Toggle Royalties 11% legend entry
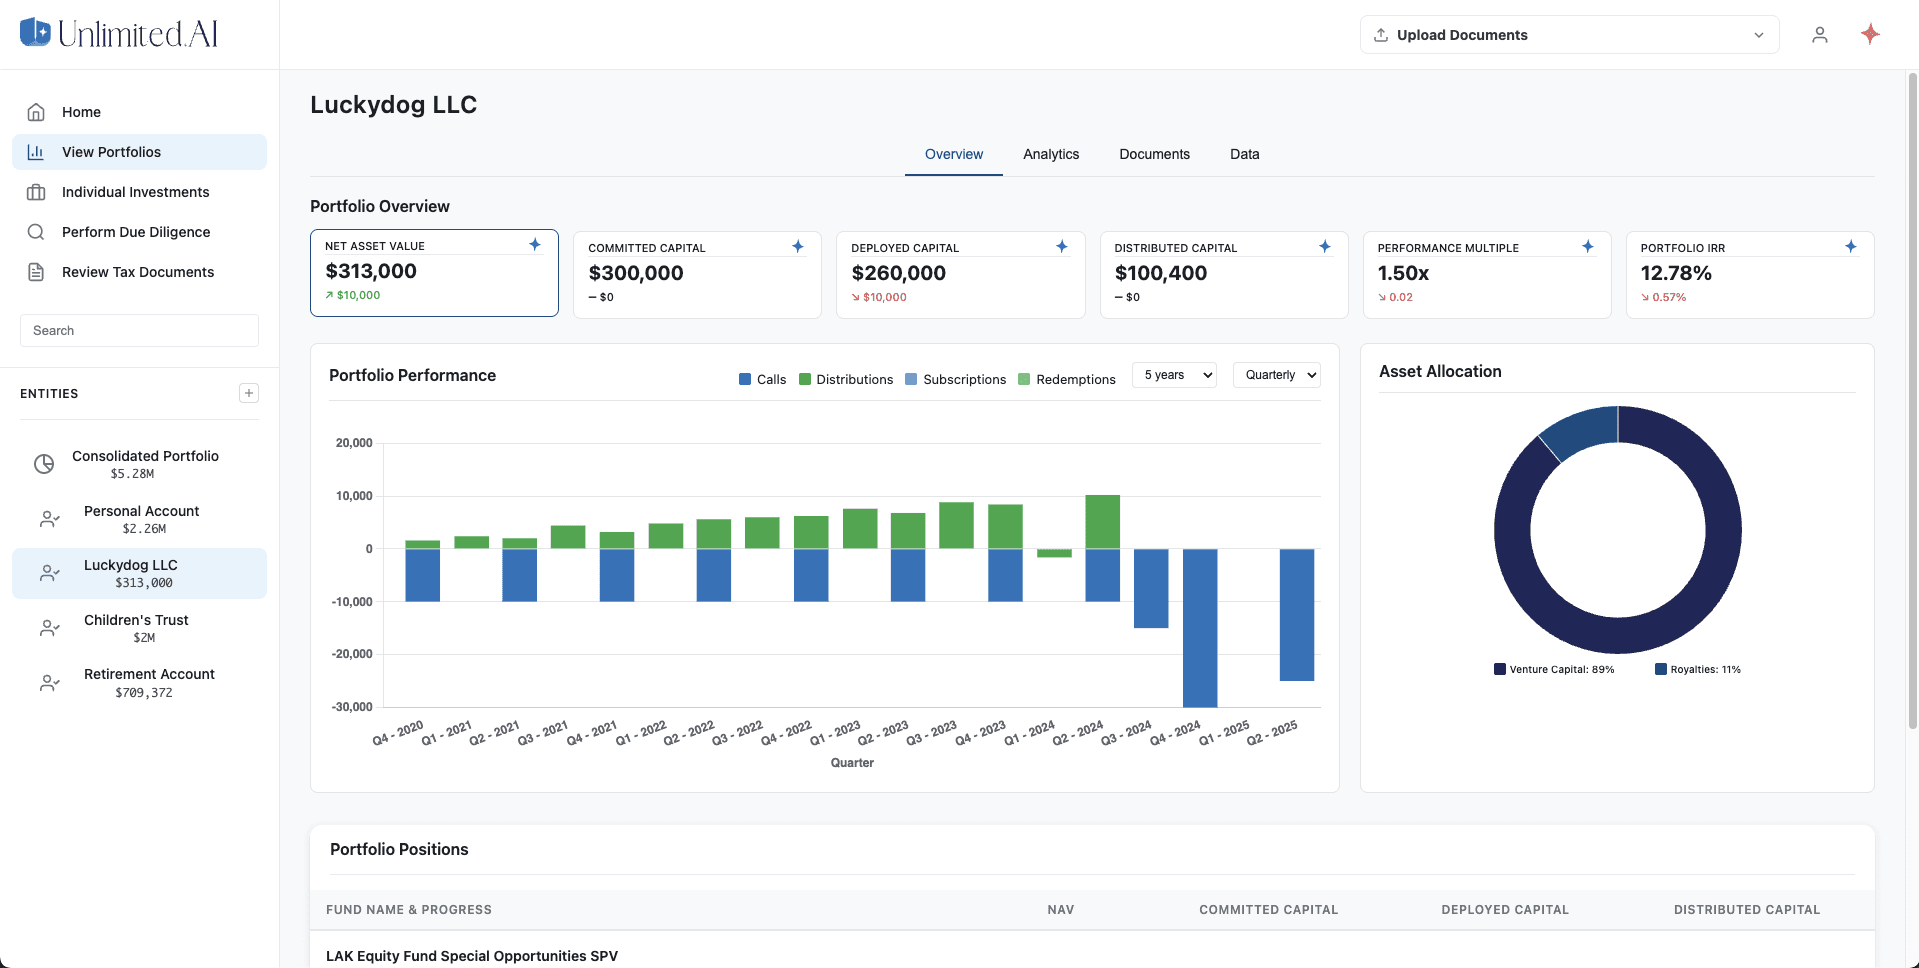This screenshot has width=1919, height=968. 1698,669
